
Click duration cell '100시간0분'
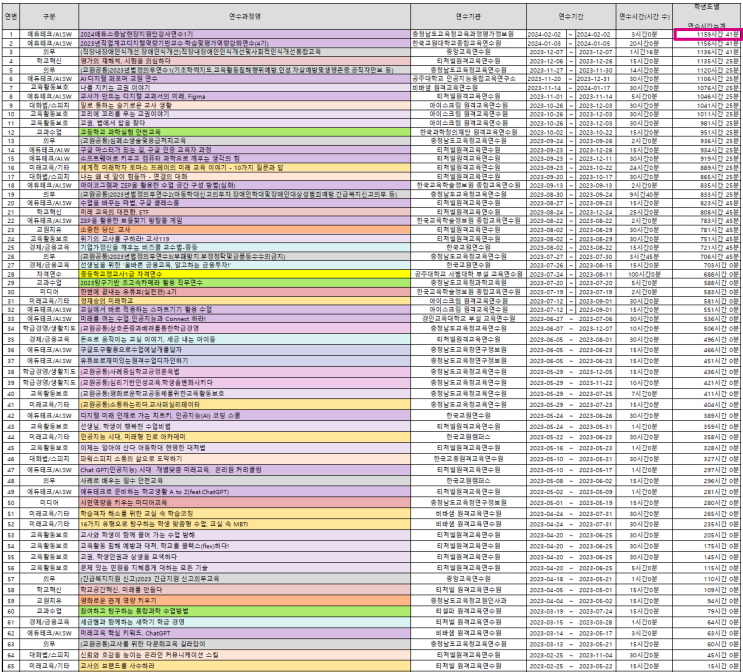pyautogui.click(x=644, y=274)
